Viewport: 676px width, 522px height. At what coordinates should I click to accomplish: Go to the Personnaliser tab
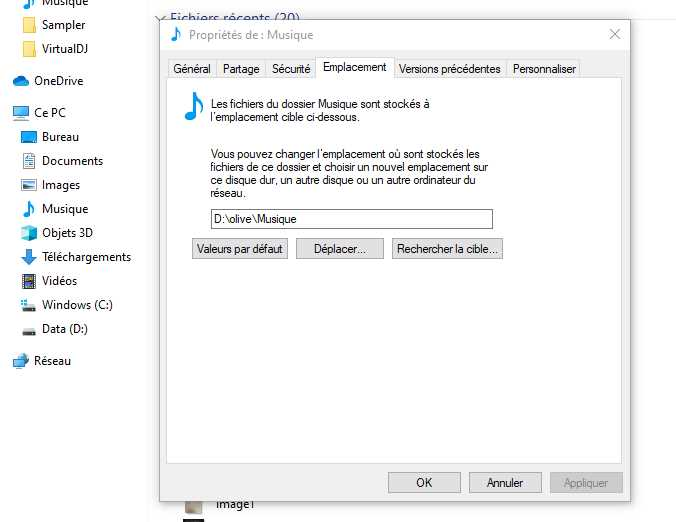(x=543, y=69)
